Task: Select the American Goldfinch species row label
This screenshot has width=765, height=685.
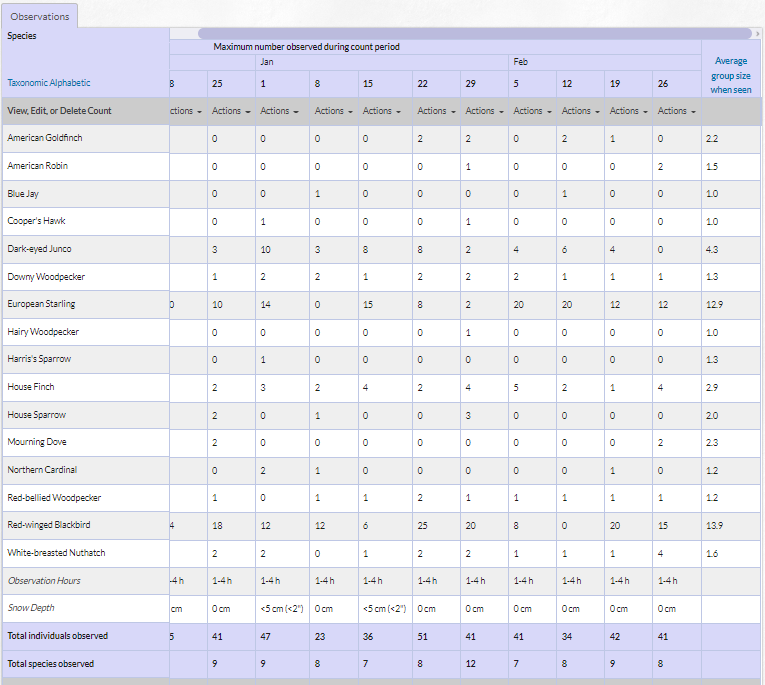Action: point(45,138)
